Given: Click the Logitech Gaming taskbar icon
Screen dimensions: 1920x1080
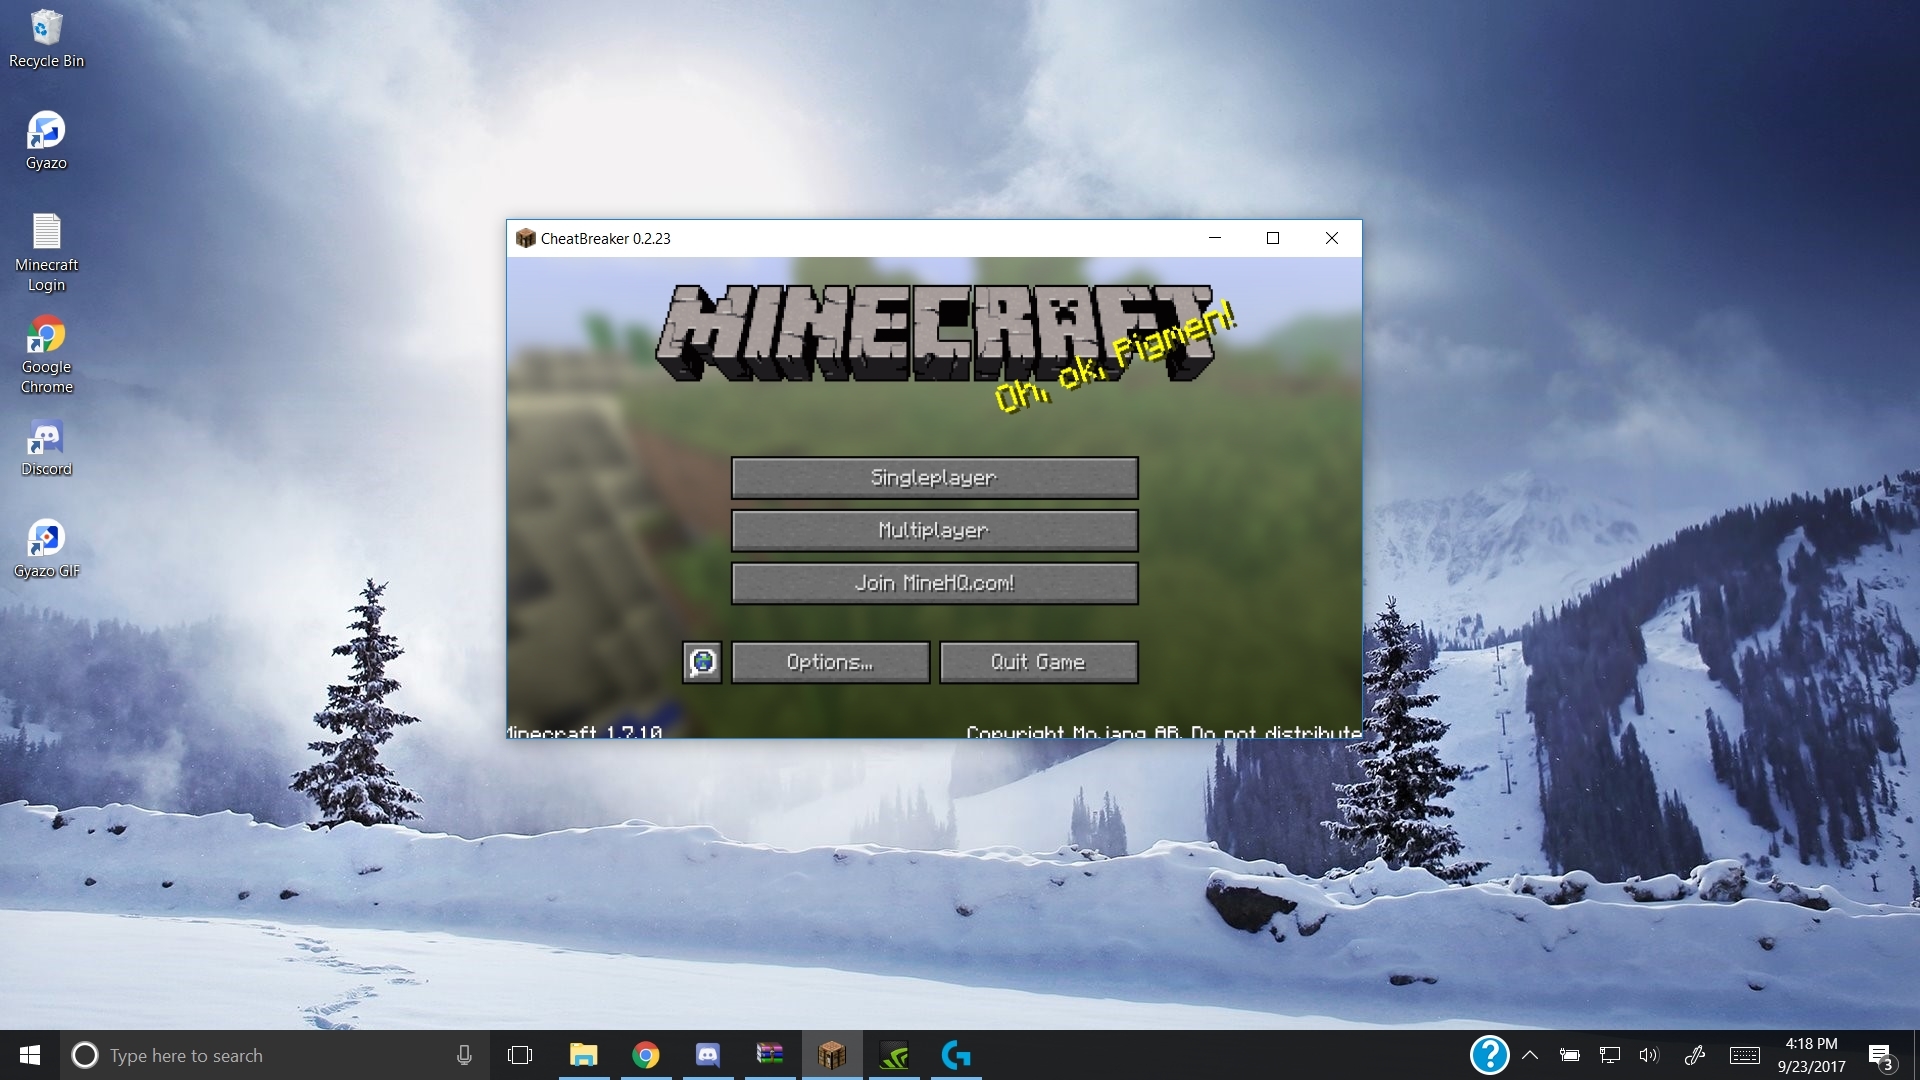Looking at the screenshot, I should pyautogui.click(x=956, y=1055).
